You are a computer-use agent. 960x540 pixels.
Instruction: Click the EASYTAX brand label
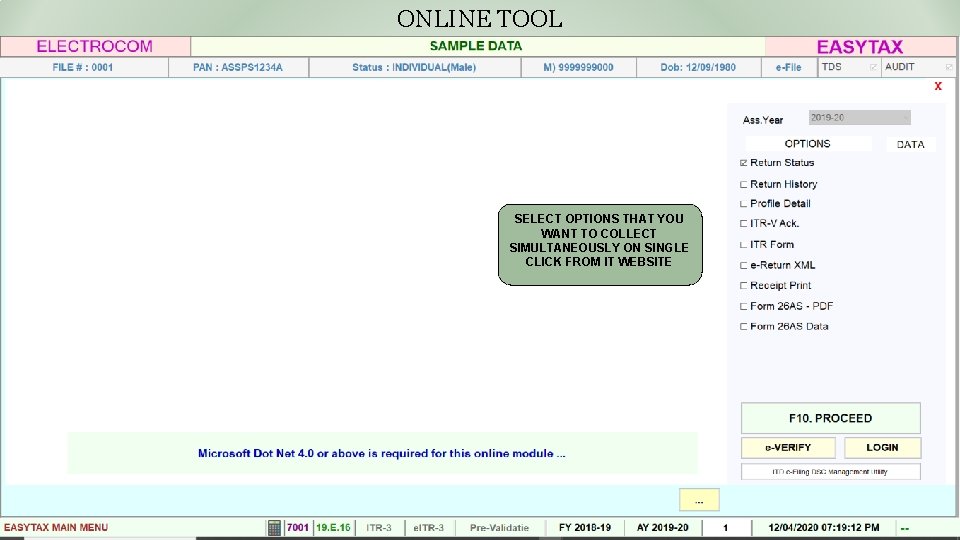click(860, 47)
